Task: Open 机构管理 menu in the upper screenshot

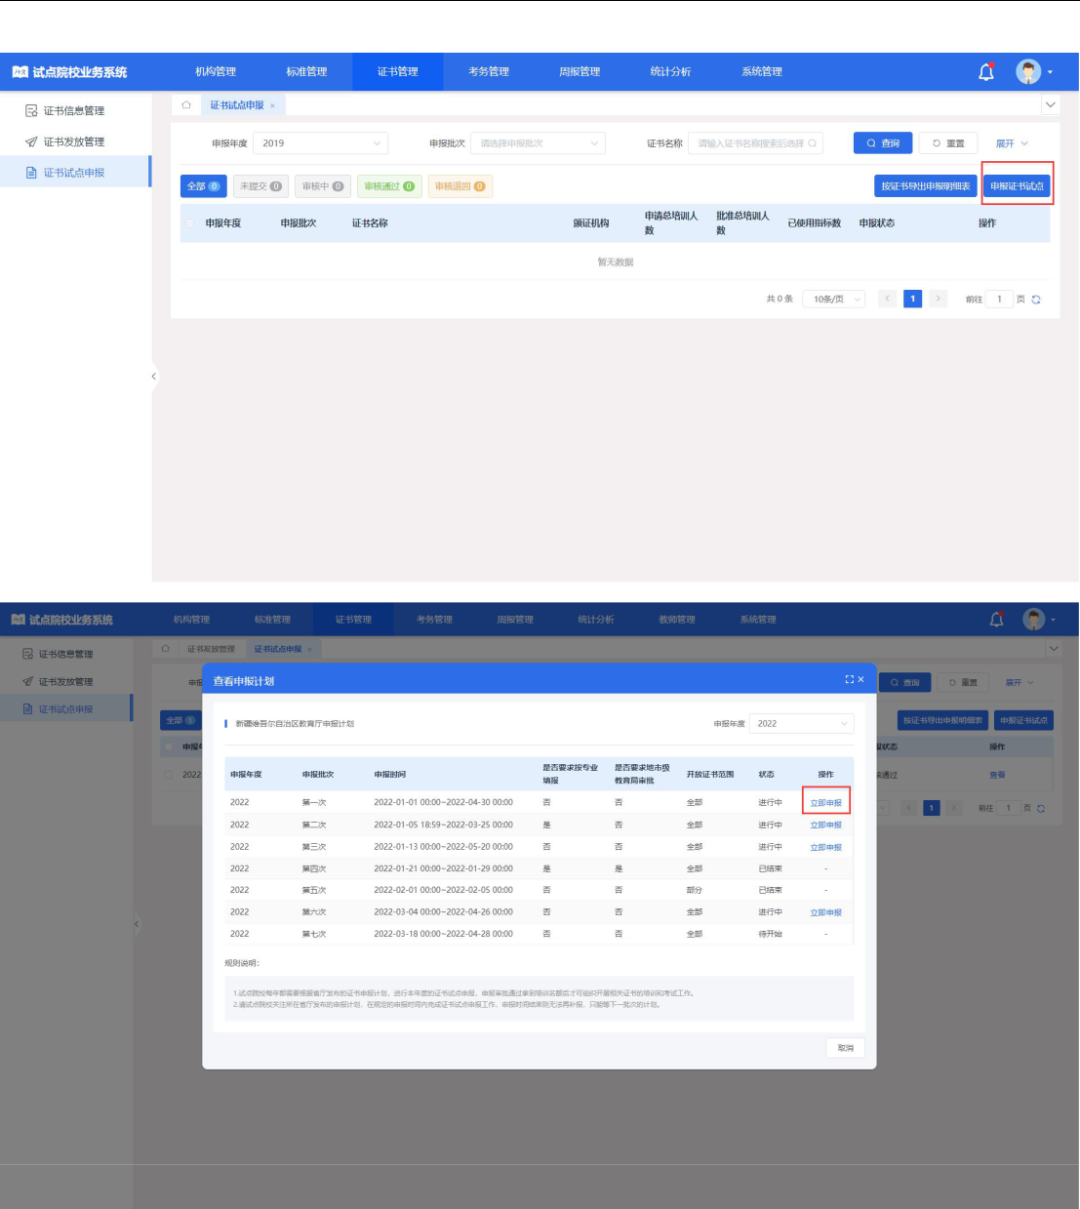Action: point(216,72)
